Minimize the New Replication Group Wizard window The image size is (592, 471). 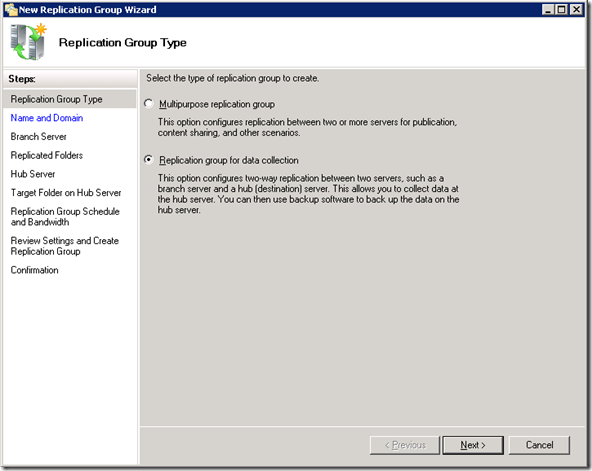tap(548, 9)
